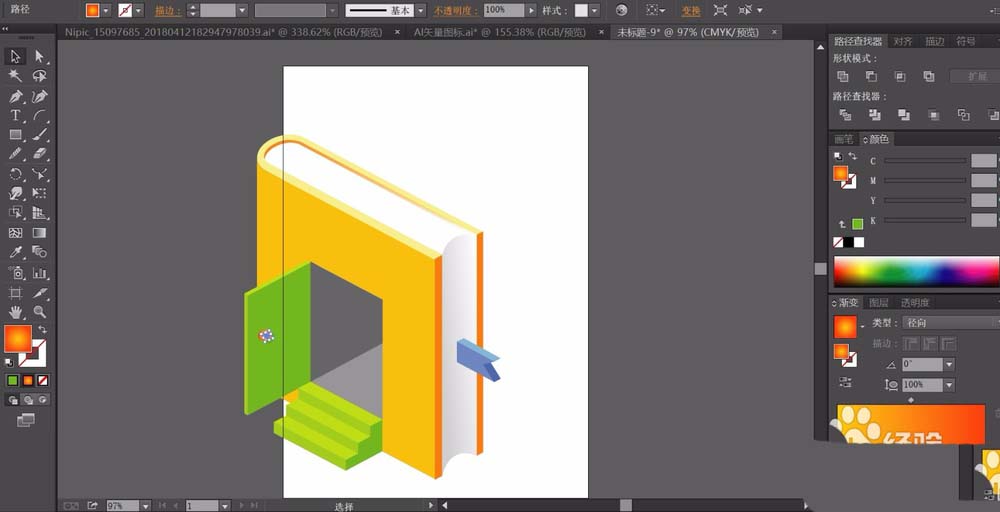Select the Pen tool
Screen dimensions: 1000x512
[x=15, y=96]
